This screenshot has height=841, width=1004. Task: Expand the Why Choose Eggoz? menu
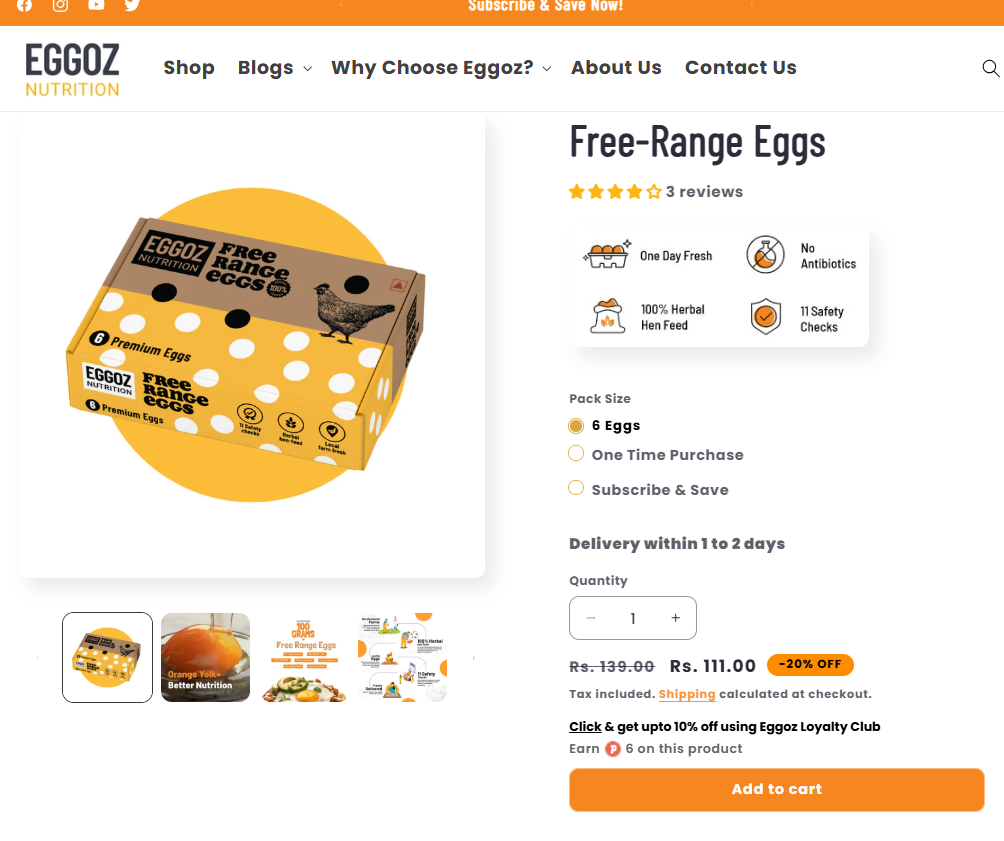(441, 68)
